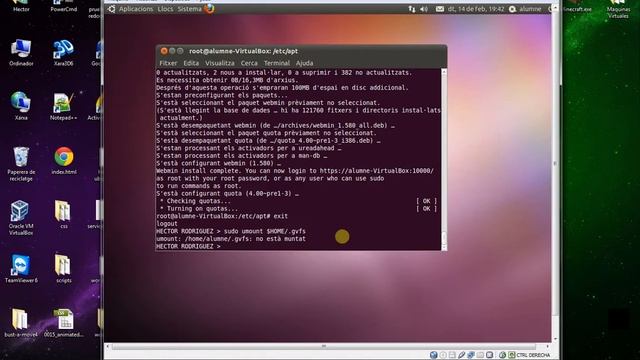Launch TeamViewer 6 shortcut
The image size is (640, 360).
[21, 268]
